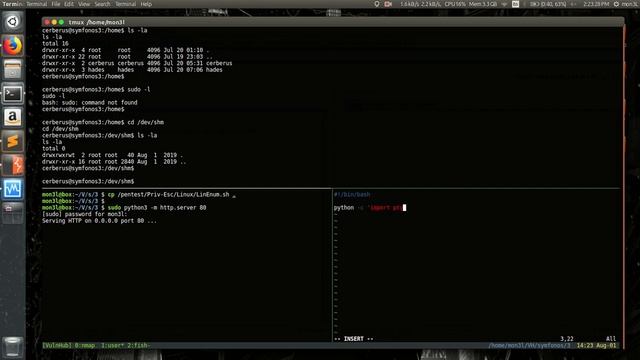The image size is (640, 360).
Task: Click the clock showing 2:23 PM
Action: pos(596,4)
